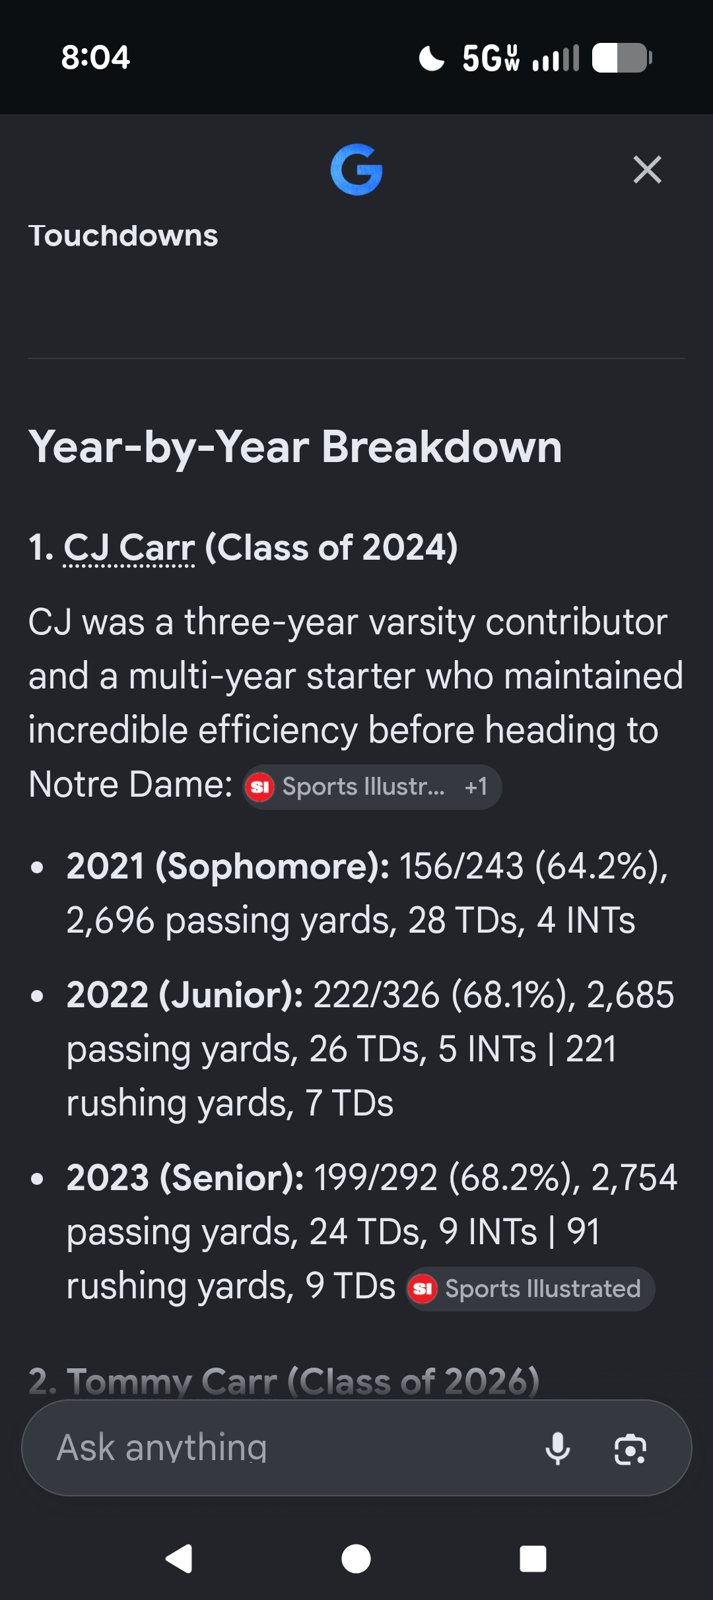
Task: Close the Google AI overlay
Action: (x=647, y=170)
